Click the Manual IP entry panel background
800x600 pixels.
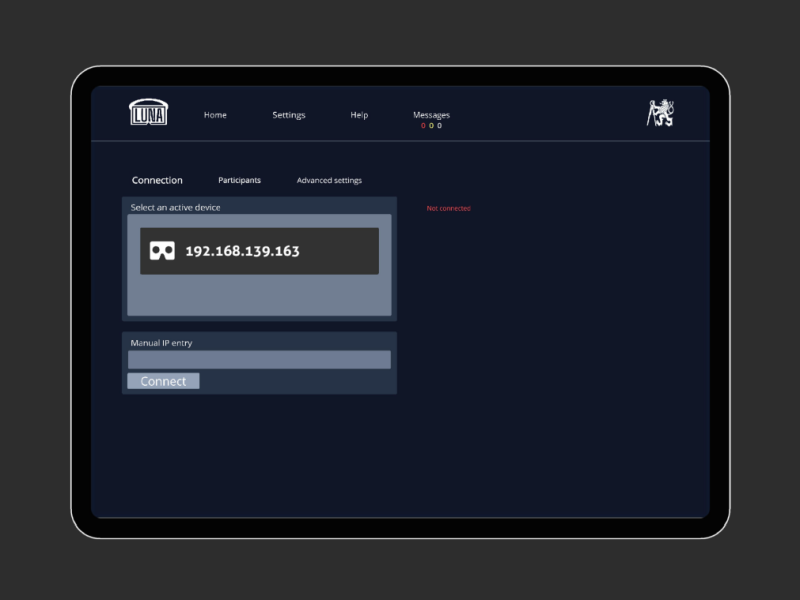click(300, 382)
